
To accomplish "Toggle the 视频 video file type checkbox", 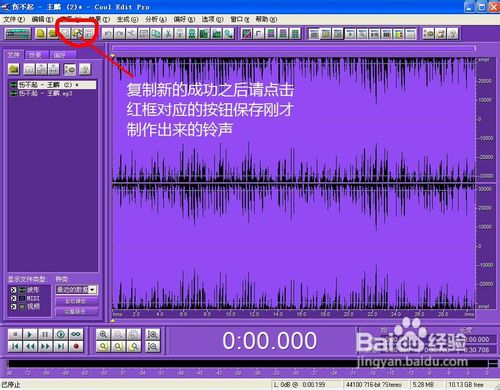I will click(13, 306).
